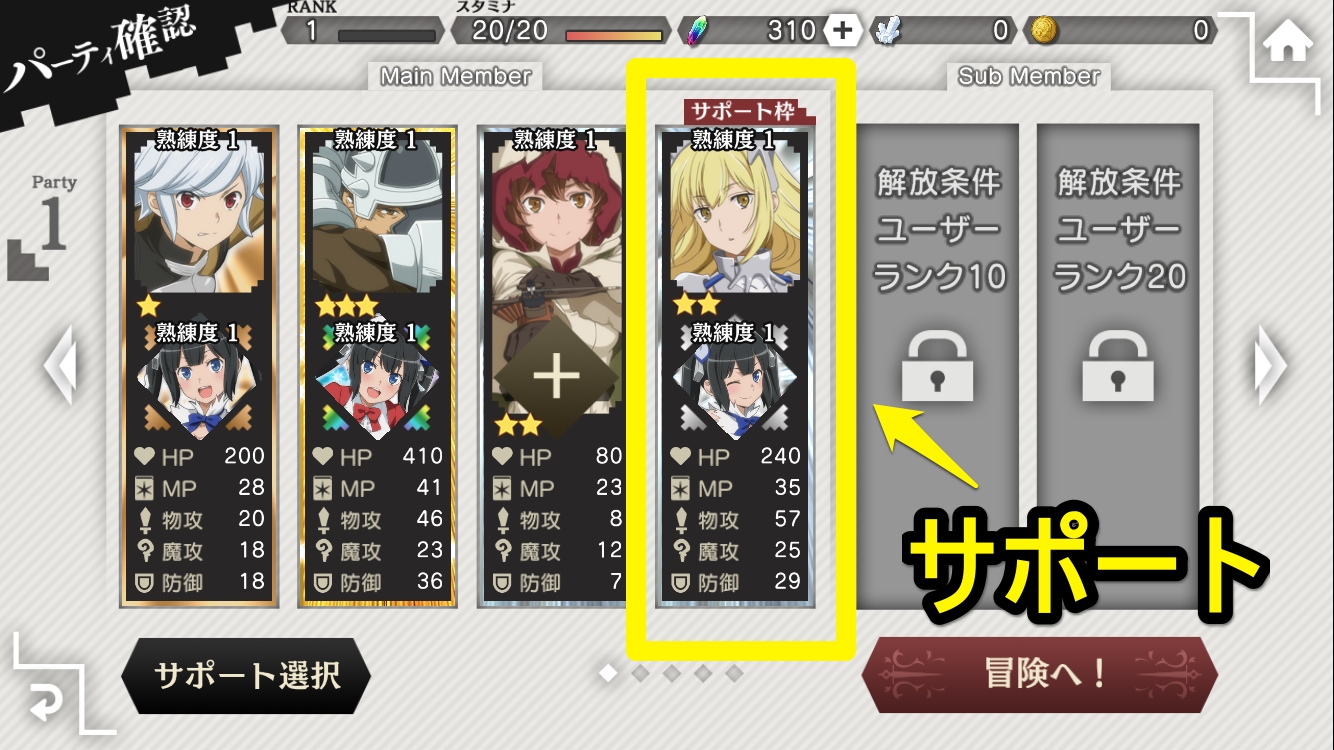Tap the stamina gauge bar

tap(614, 36)
